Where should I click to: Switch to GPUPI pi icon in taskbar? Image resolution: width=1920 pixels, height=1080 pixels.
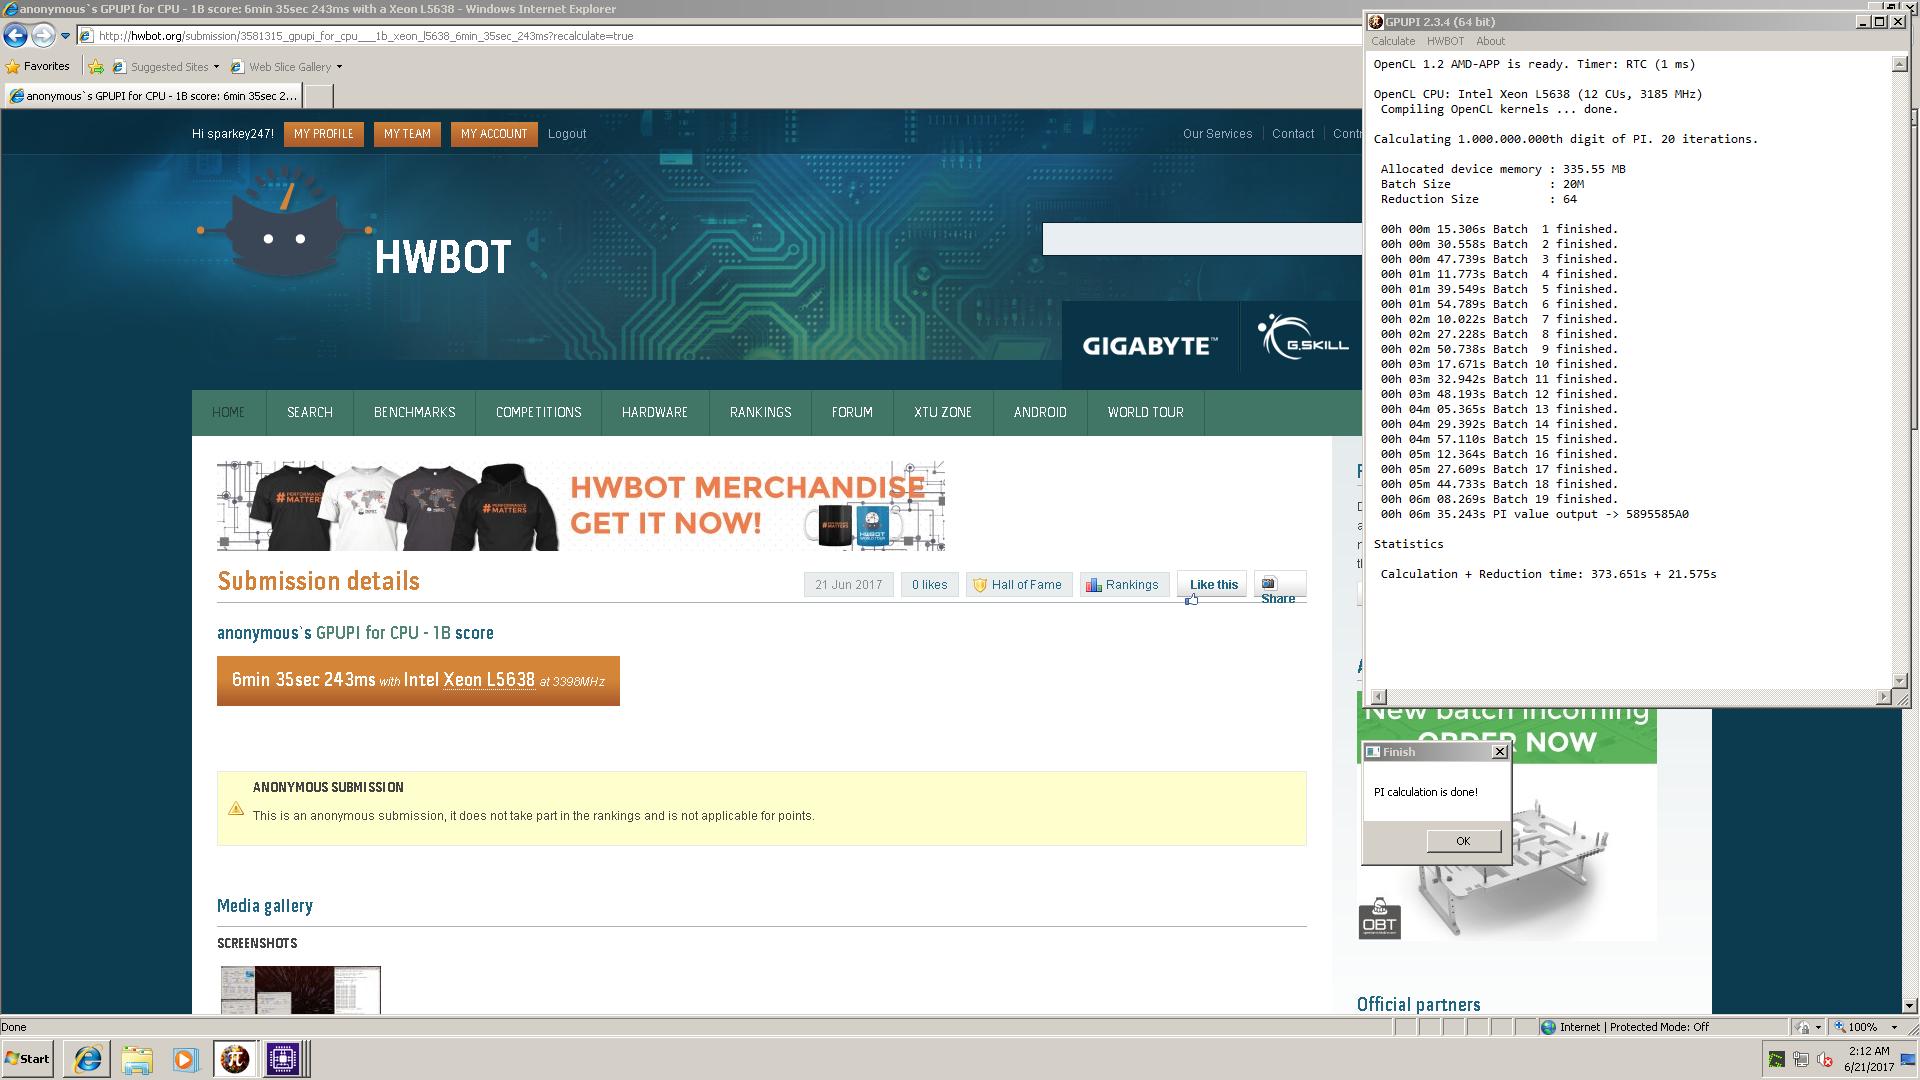[x=235, y=1059]
